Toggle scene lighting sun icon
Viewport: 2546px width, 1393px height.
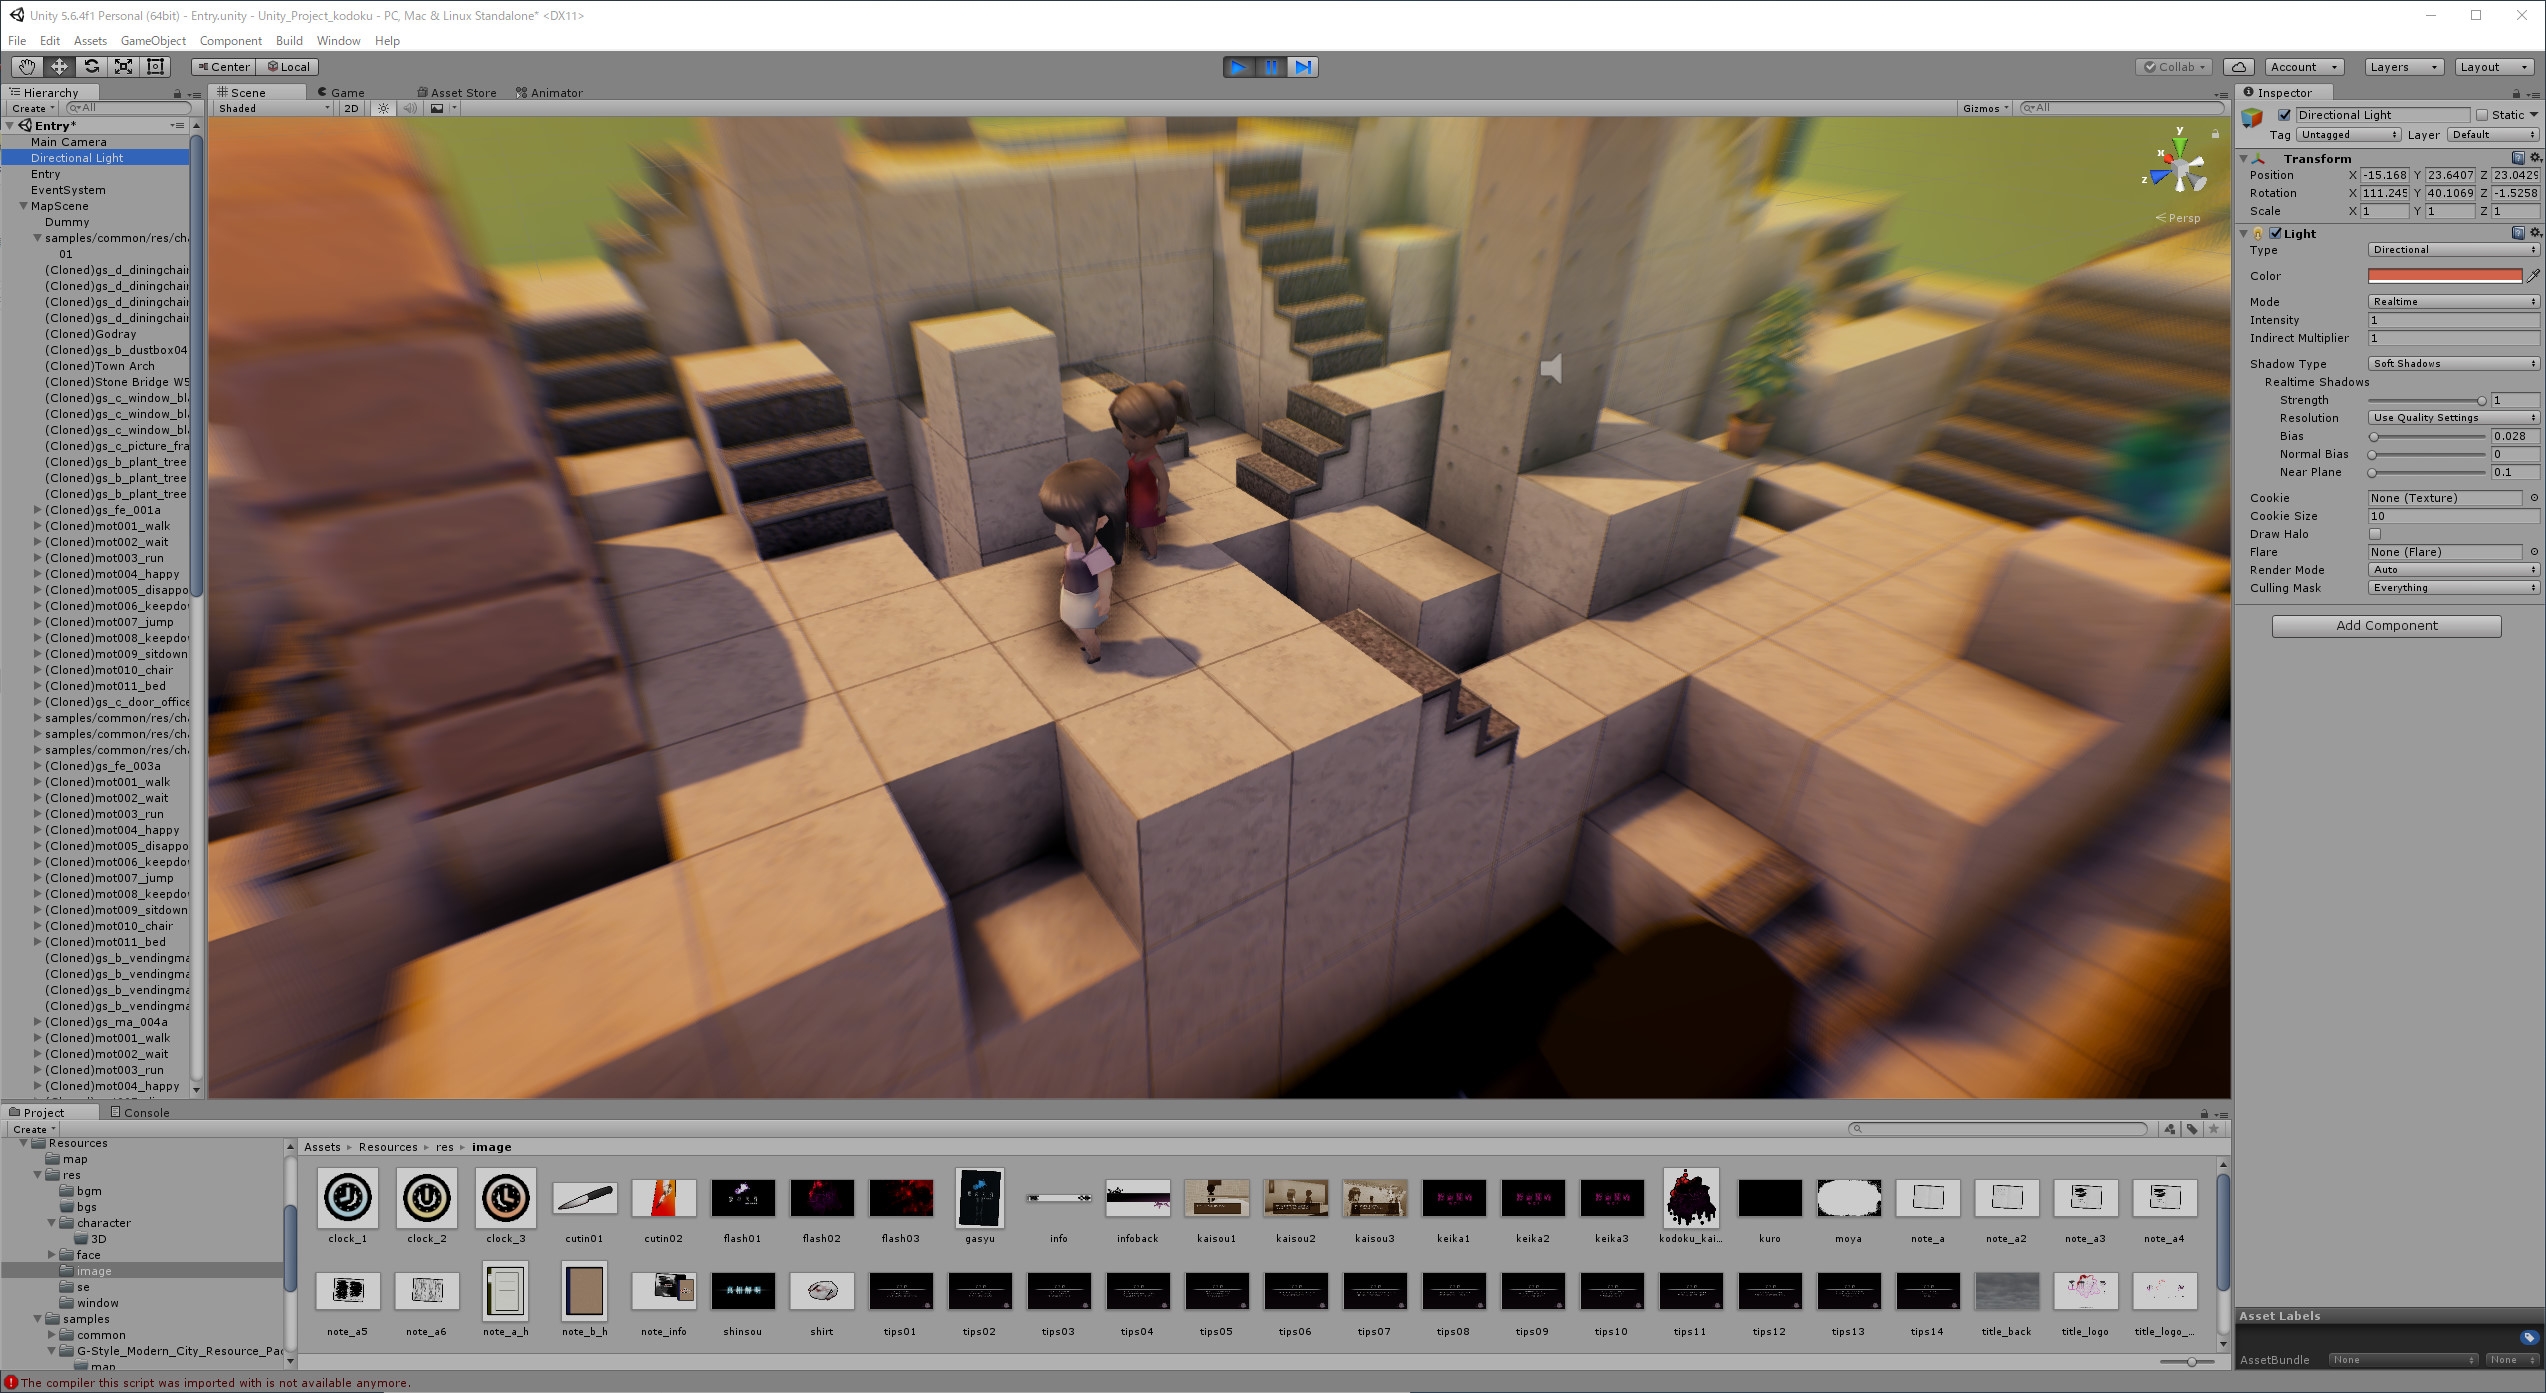[383, 108]
